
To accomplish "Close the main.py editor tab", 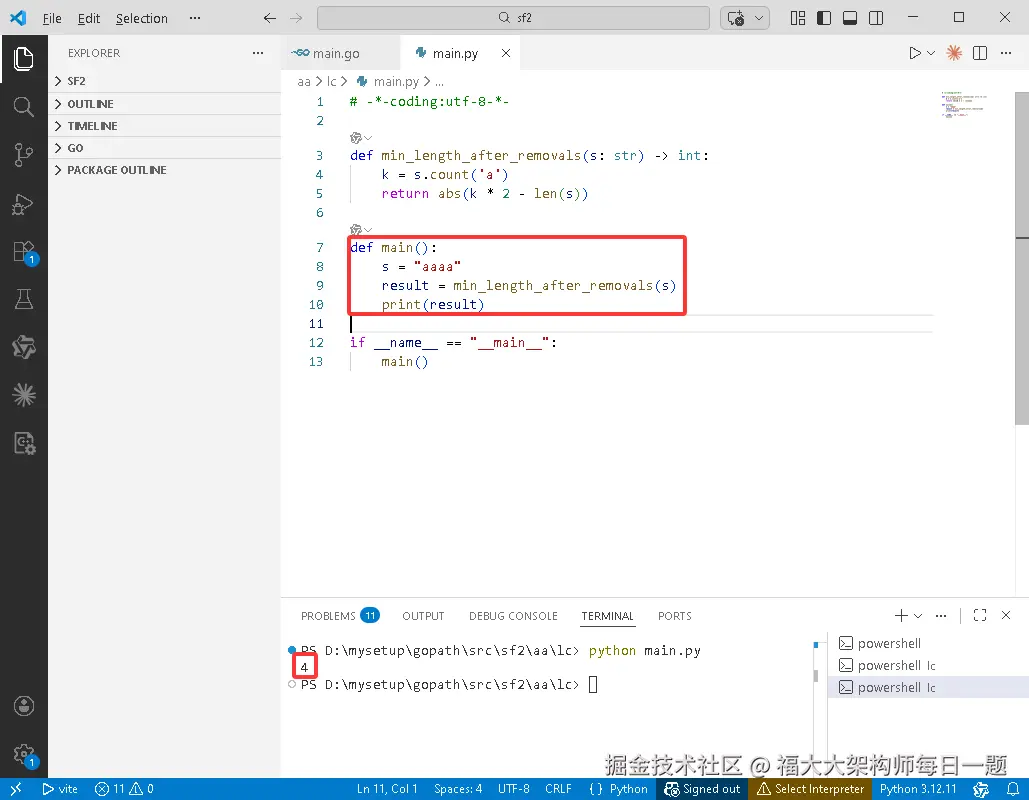I will [506, 53].
